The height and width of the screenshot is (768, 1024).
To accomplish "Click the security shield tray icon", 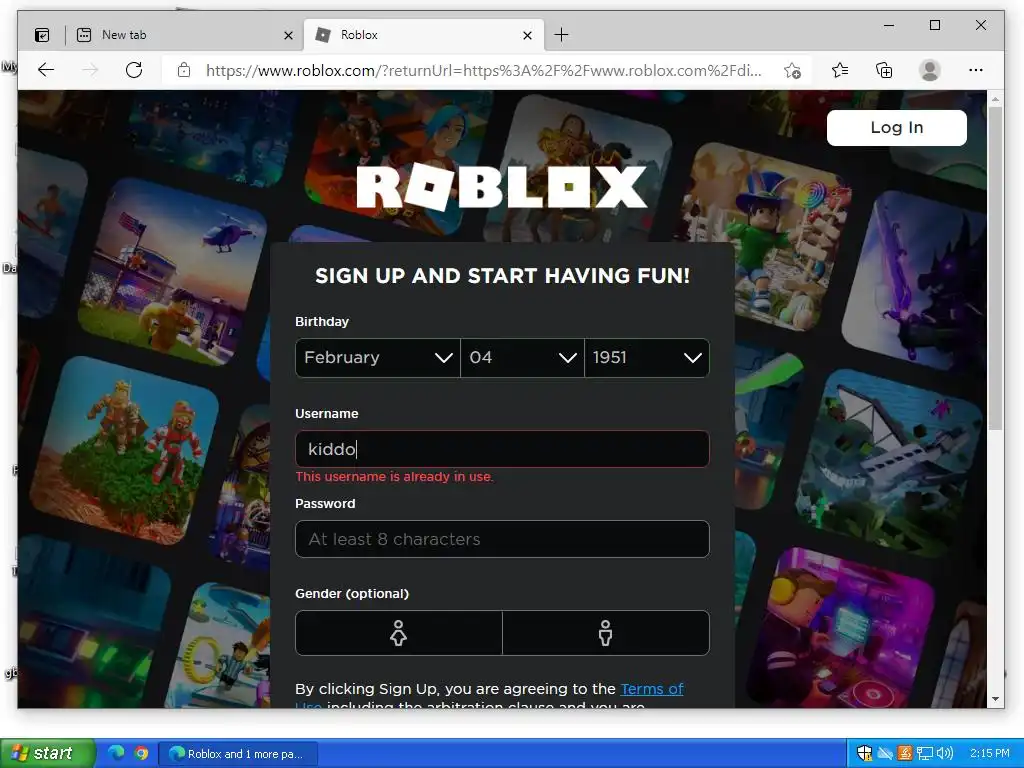I will tap(864, 753).
